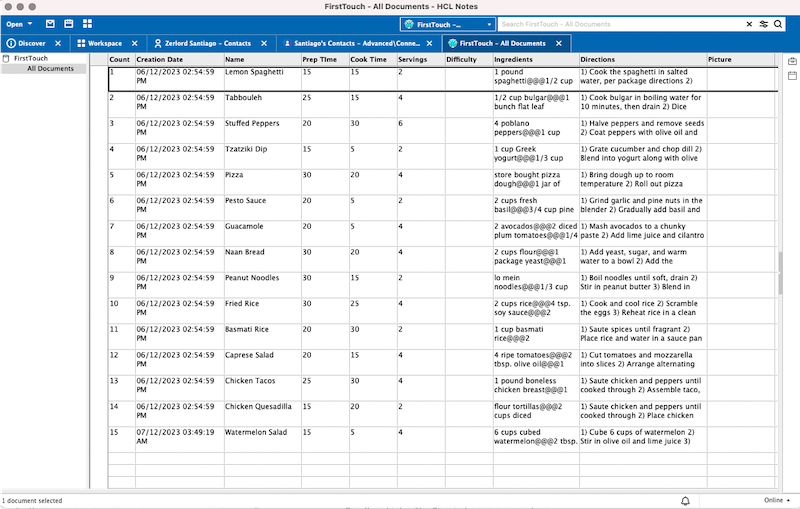Image resolution: width=800 pixels, height=509 pixels.
Task: Select the Basmati Rice document
Action: 443,337
